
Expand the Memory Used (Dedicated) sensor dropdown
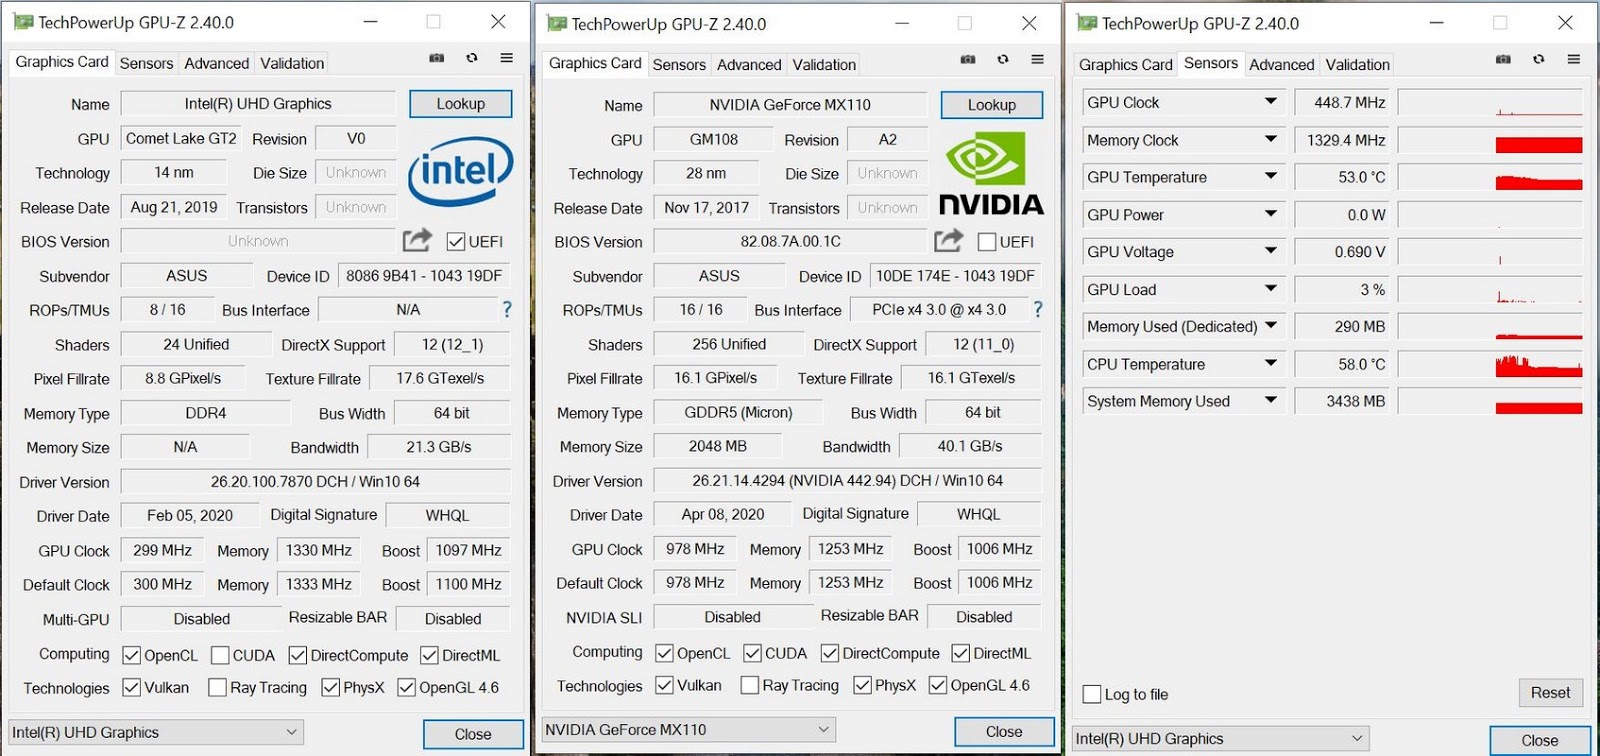coord(1271,325)
